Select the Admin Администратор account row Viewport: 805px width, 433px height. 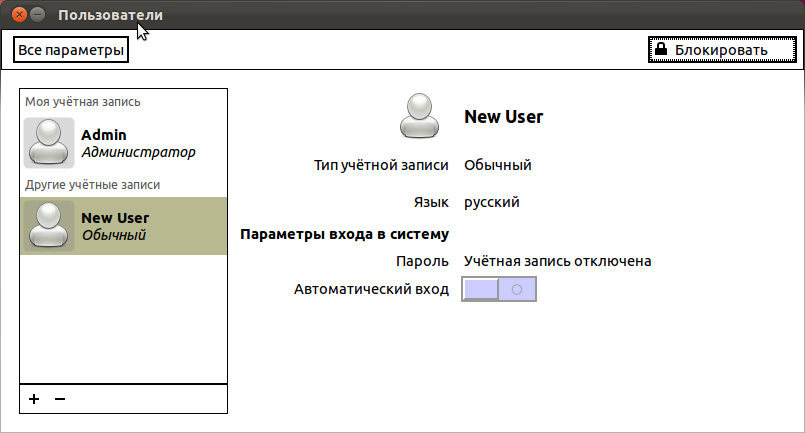pyautogui.click(x=123, y=143)
